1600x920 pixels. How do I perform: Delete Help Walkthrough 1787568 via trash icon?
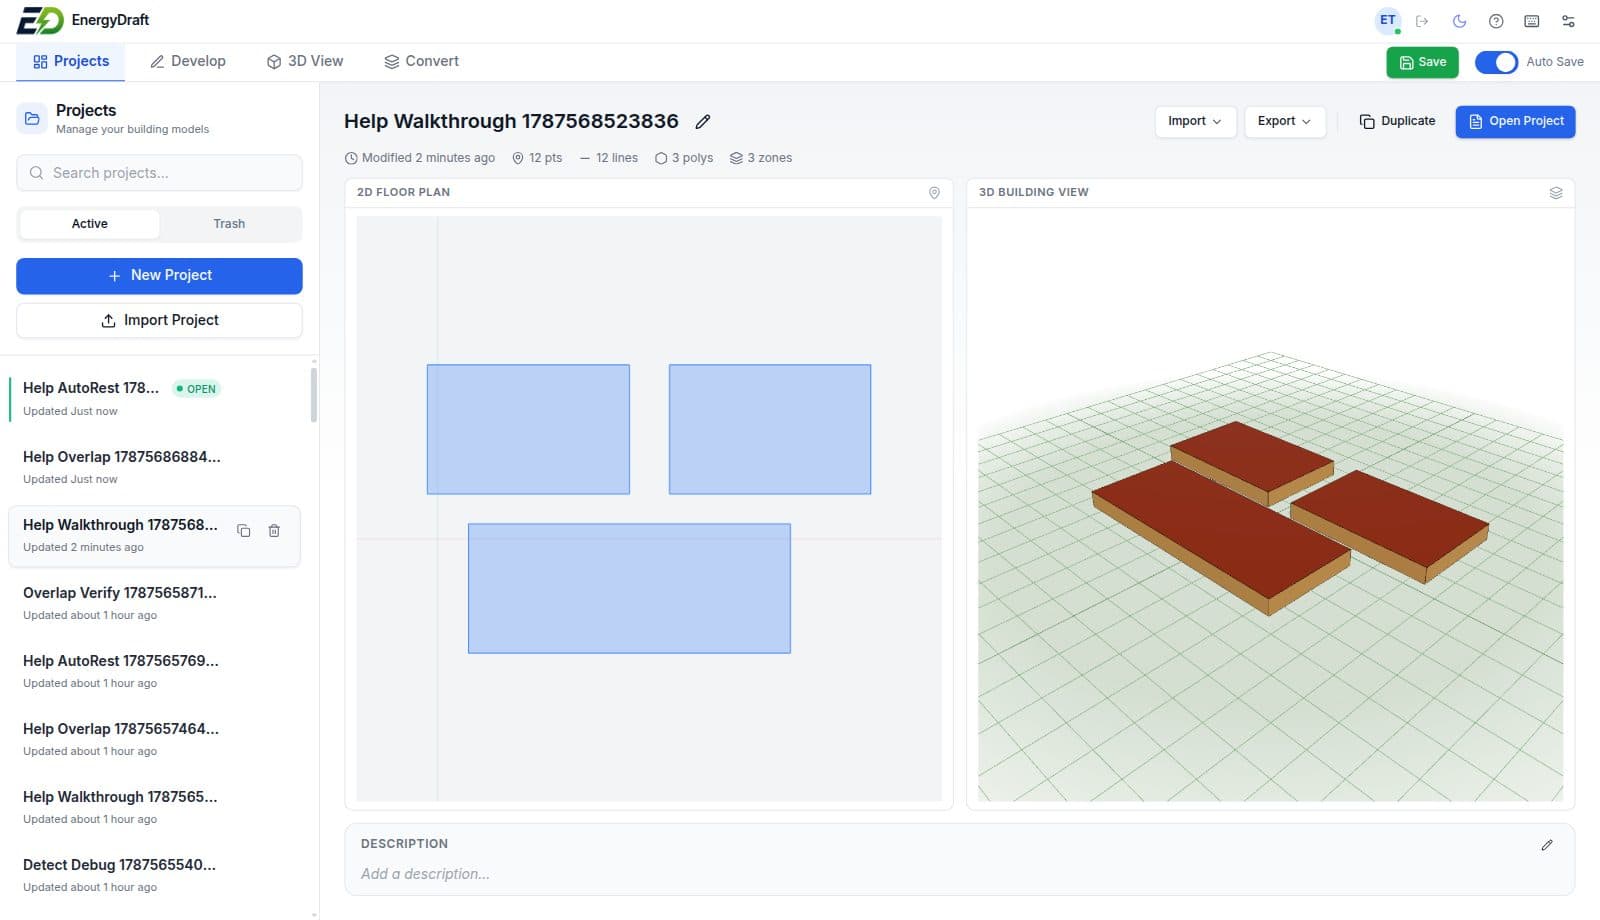click(x=274, y=531)
